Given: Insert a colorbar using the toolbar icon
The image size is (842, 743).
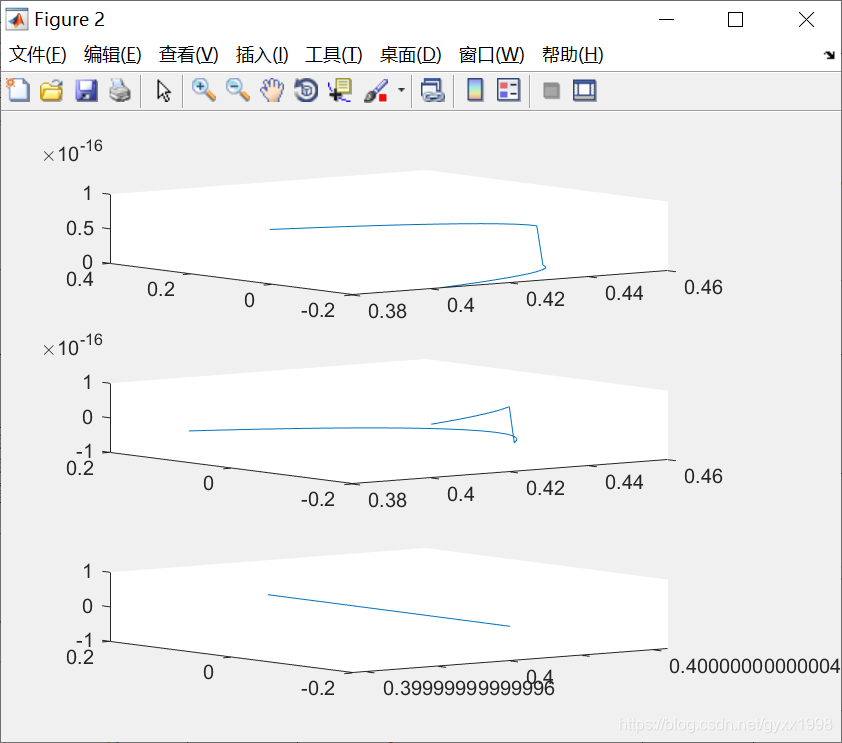Looking at the screenshot, I should click(x=475, y=90).
